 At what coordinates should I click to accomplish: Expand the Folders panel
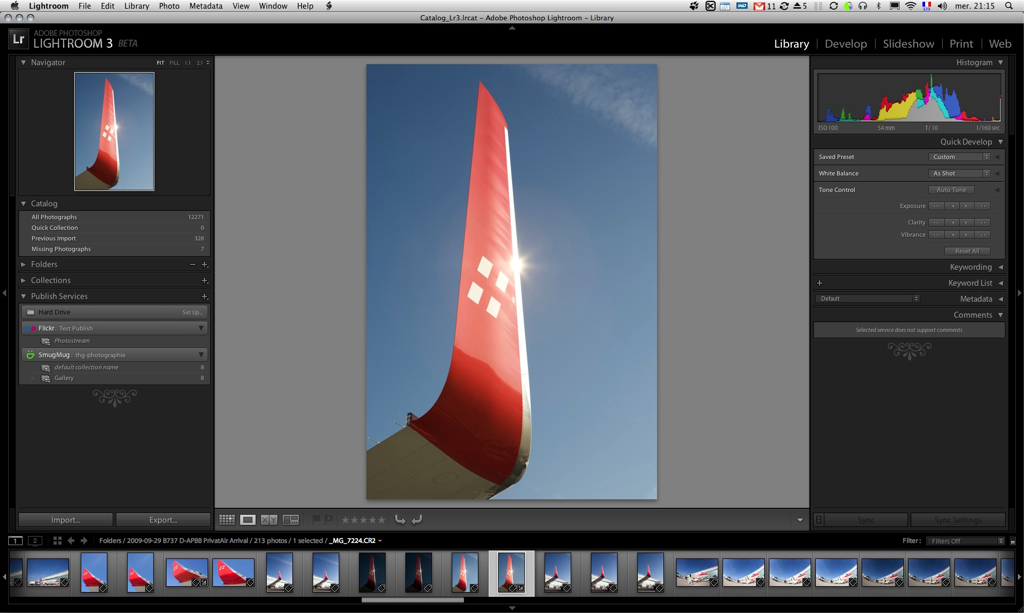pyautogui.click(x=24, y=265)
